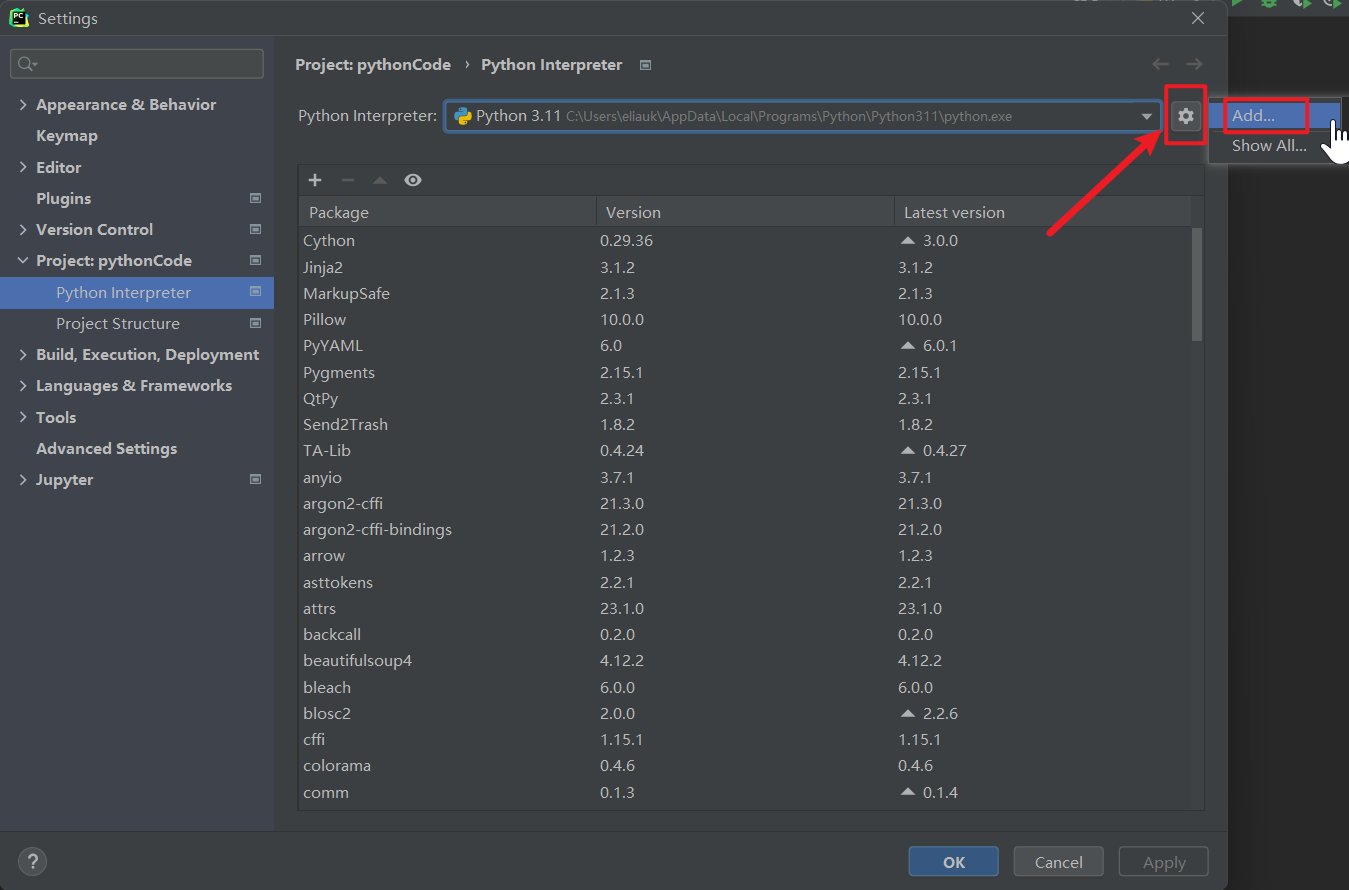The height and width of the screenshot is (890, 1349).
Task: Click in the settings search field
Action: coord(137,64)
